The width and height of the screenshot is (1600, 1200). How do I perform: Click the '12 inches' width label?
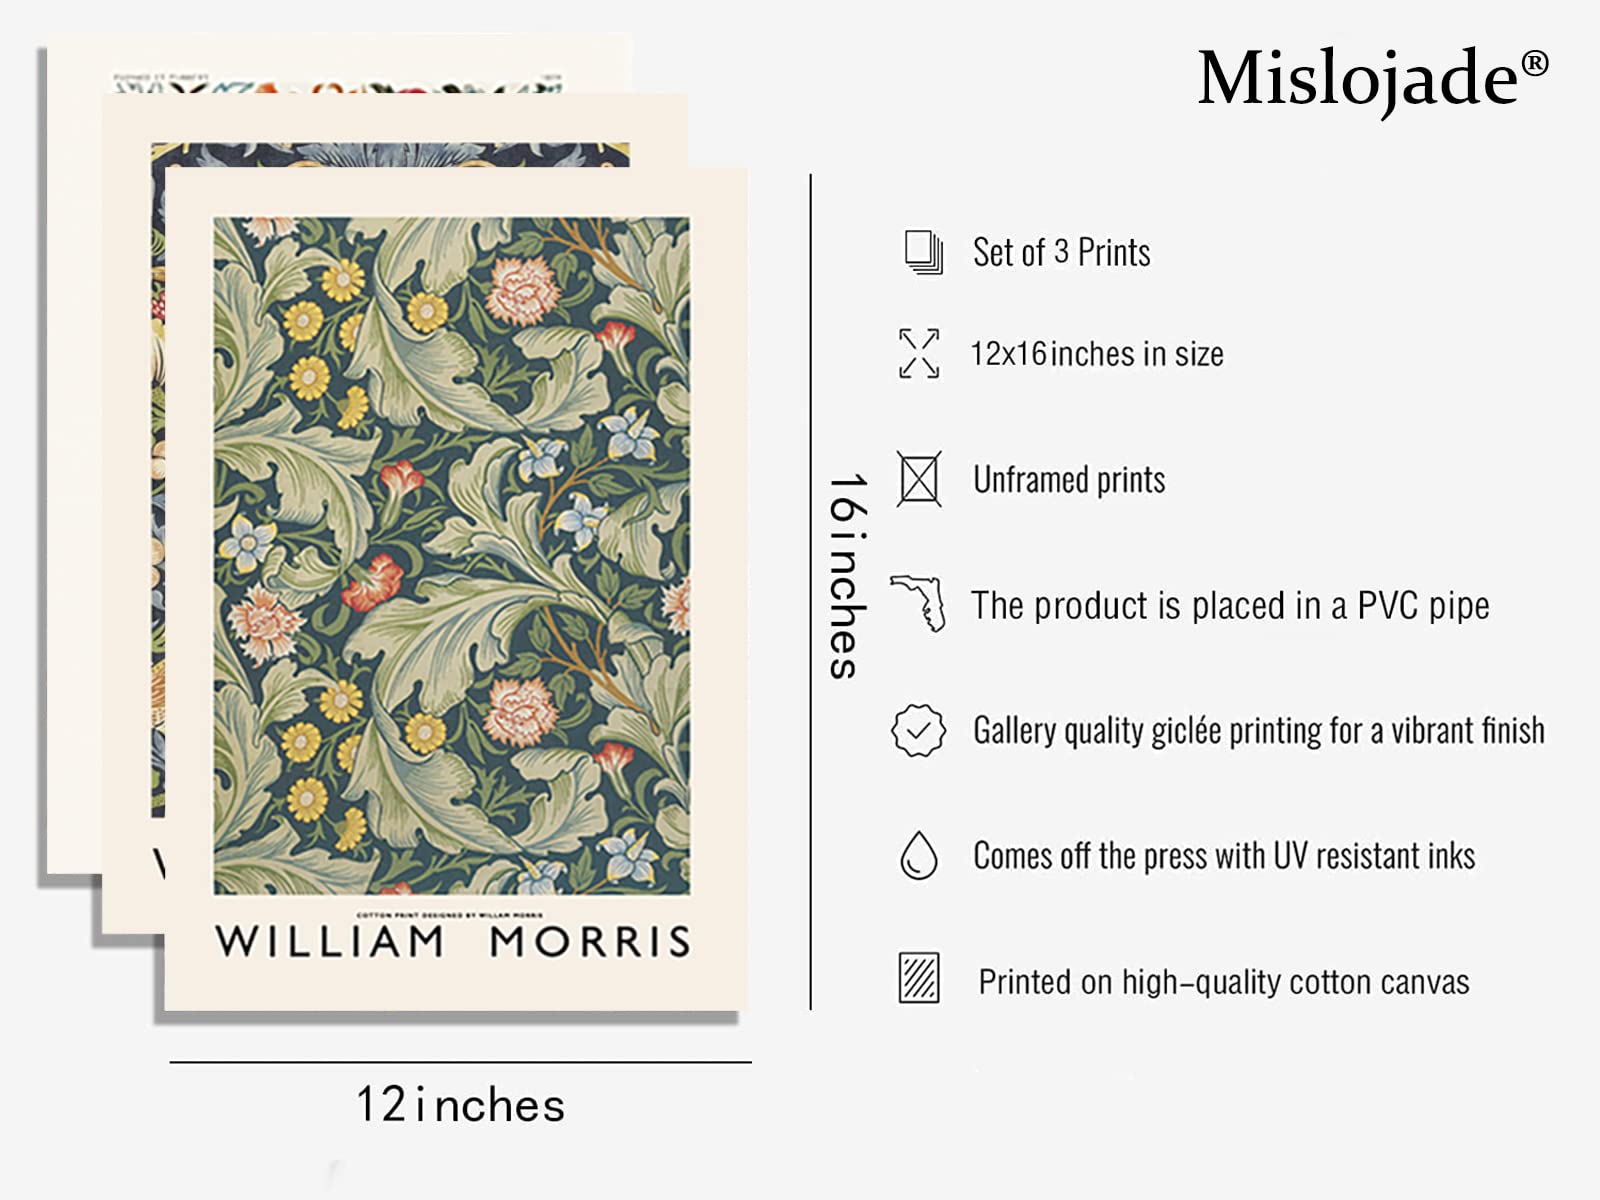click(x=460, y=1105)
